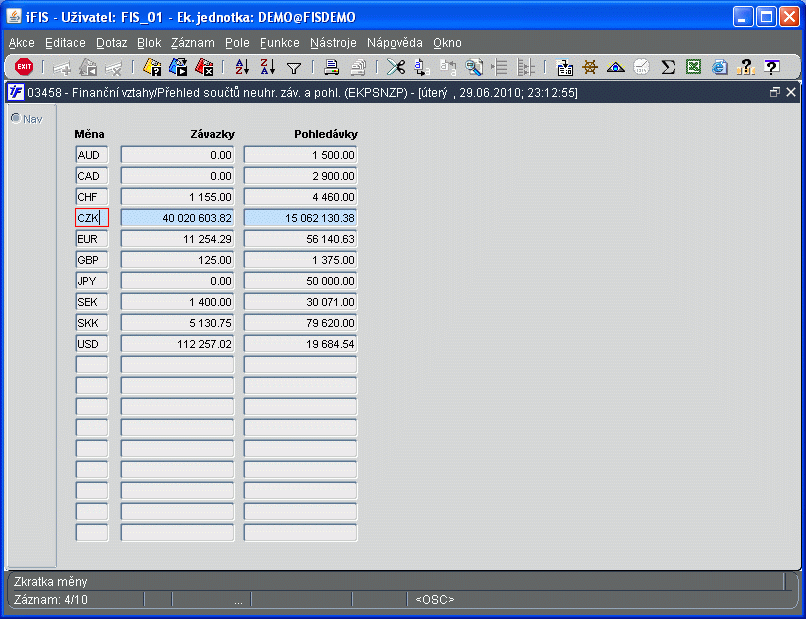806x619 pixels.
Task: Click Závazky value 1 155.00
Action: coord(177,197)
